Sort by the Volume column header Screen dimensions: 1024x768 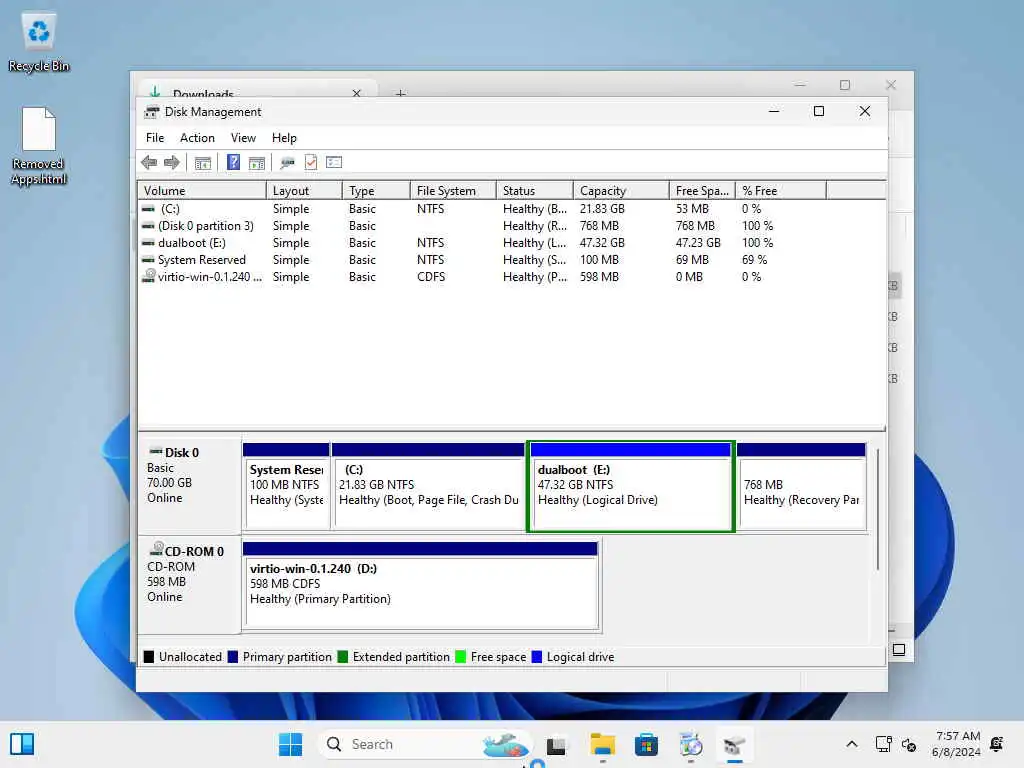202,191
